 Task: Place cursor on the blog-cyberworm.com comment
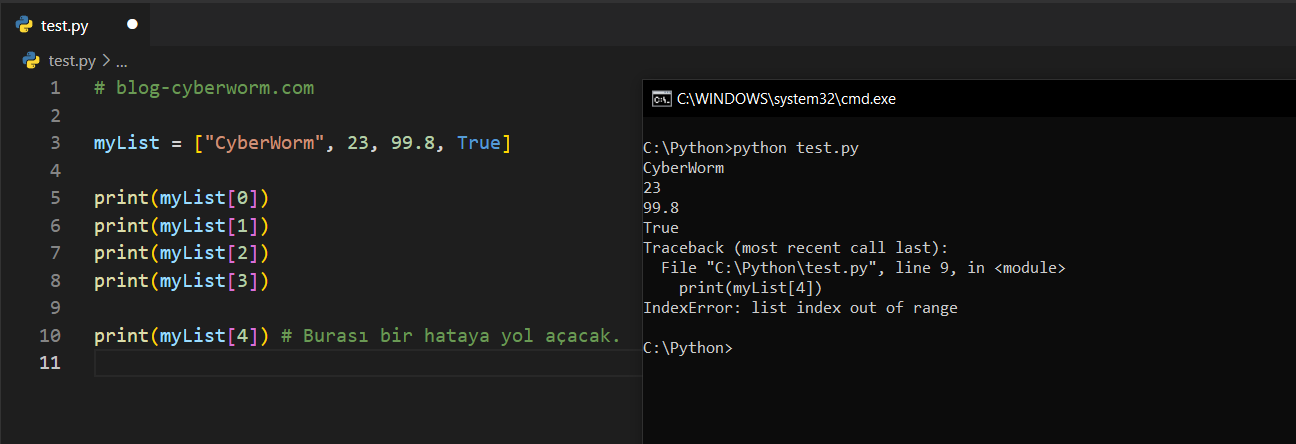pyautogui.click(x=204, y=88)
